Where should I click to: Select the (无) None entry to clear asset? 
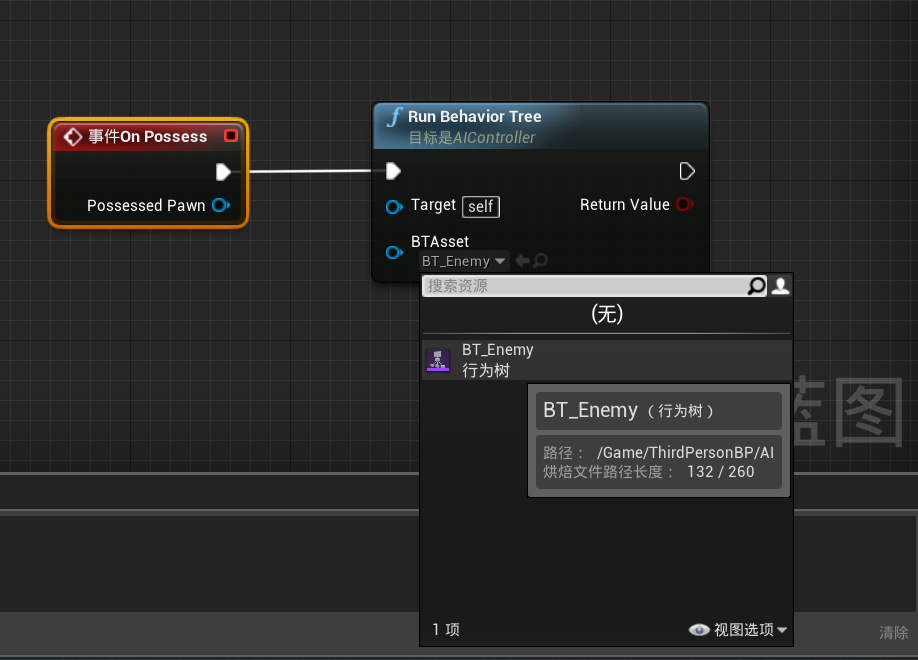(606, 314)
